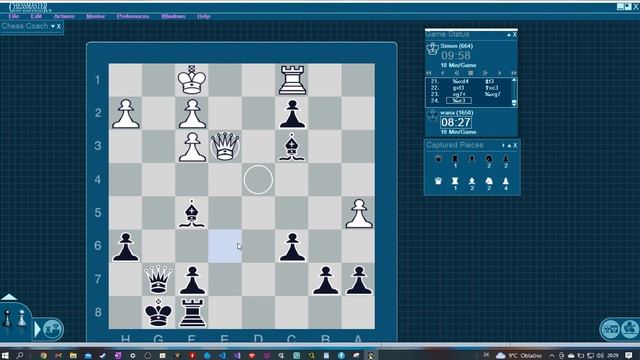The height and width of the screenshot is (360, 640).
Task: Show hidden system tray icons chevron
Action: tap(551, 356)
